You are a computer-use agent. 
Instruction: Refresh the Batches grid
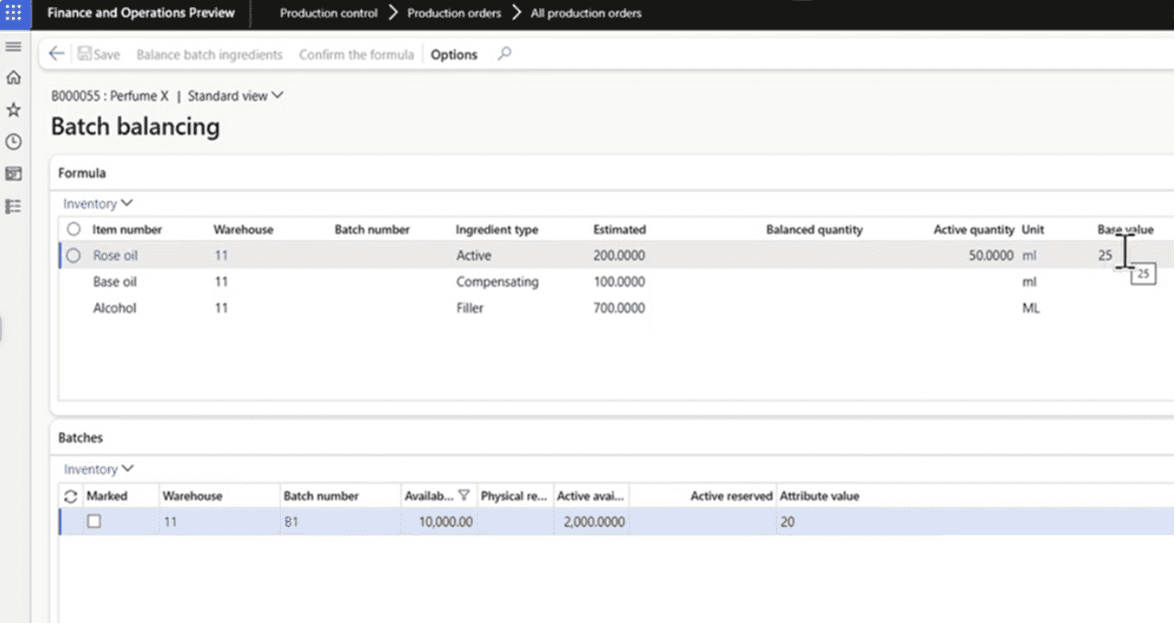click(70, 496)
